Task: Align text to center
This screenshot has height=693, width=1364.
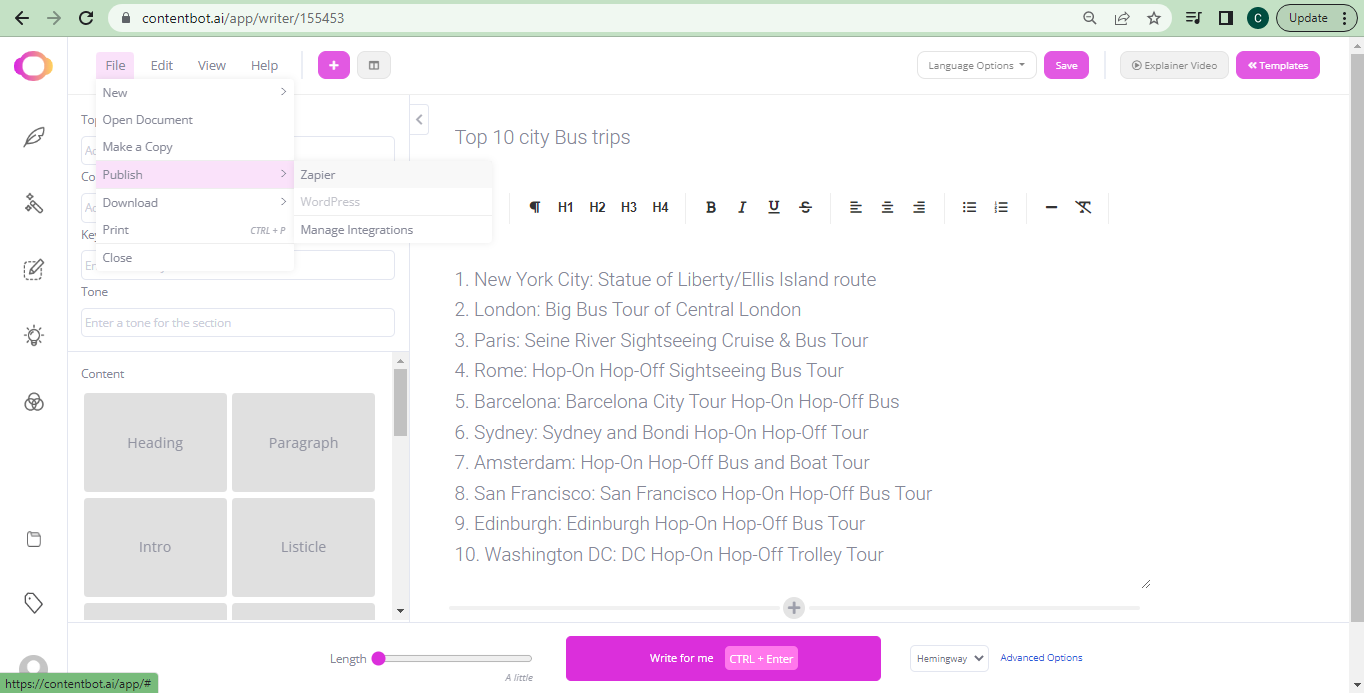Action: click(887, 207)
